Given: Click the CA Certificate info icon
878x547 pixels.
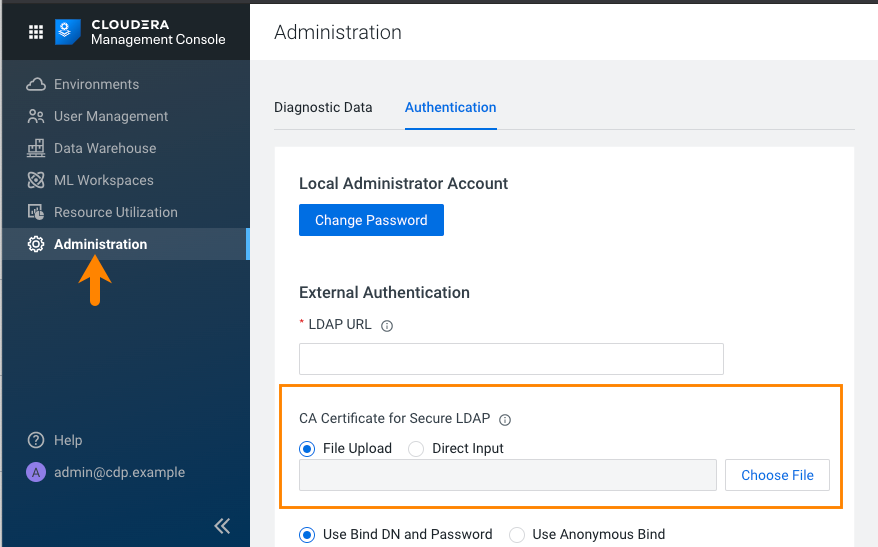Looking at the screenshot, I should [x=505, y=420].
